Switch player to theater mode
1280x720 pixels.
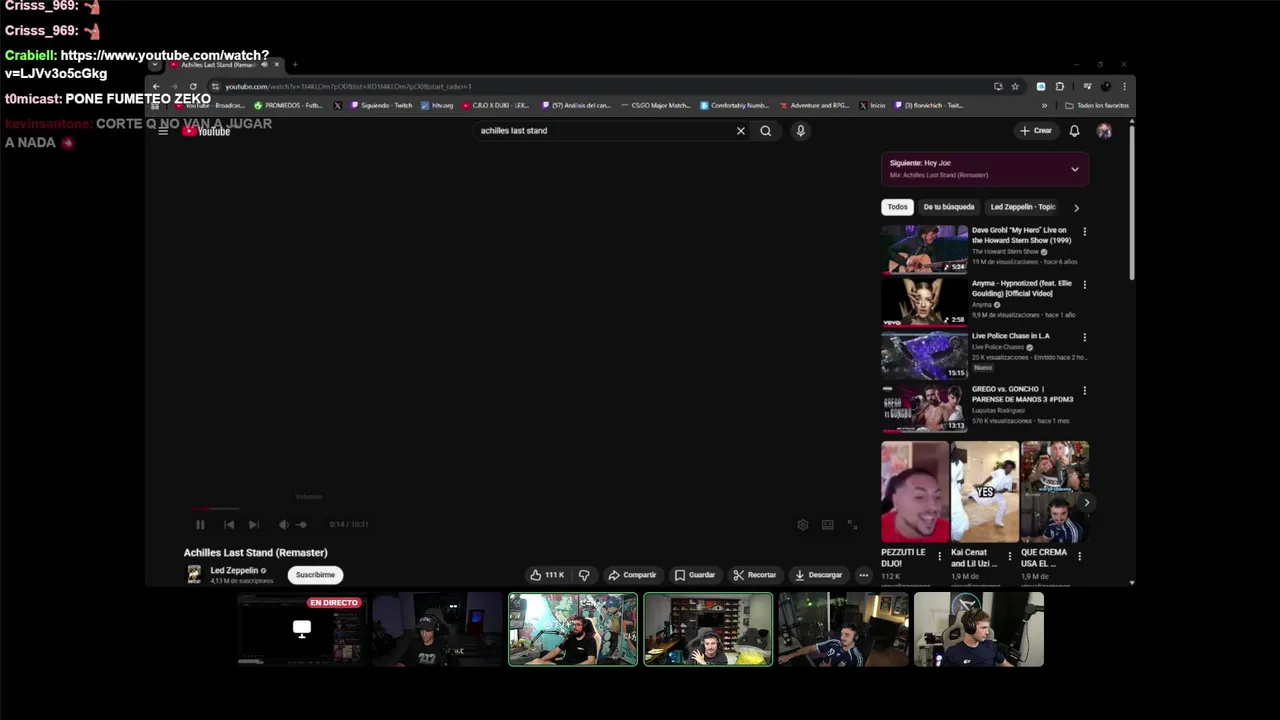click(827, 524)
